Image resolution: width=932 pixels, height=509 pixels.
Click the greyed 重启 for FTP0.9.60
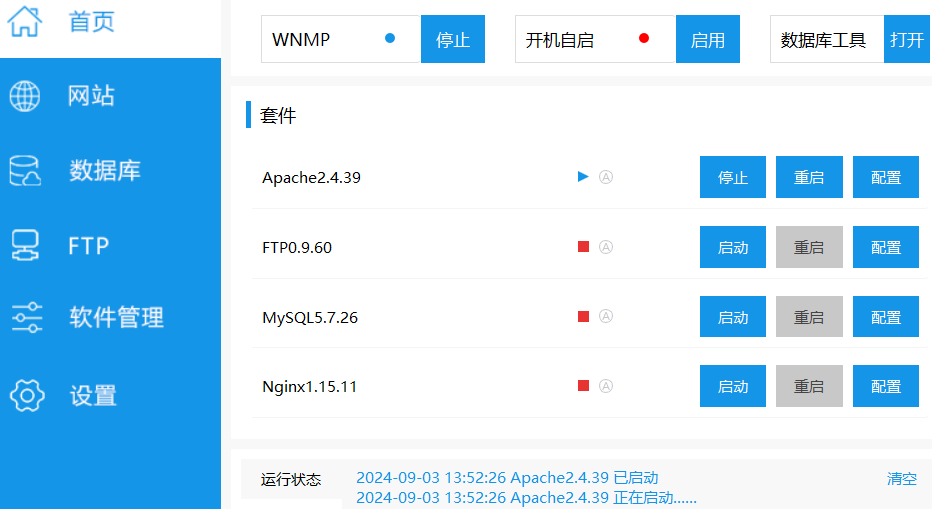(809, 247)
